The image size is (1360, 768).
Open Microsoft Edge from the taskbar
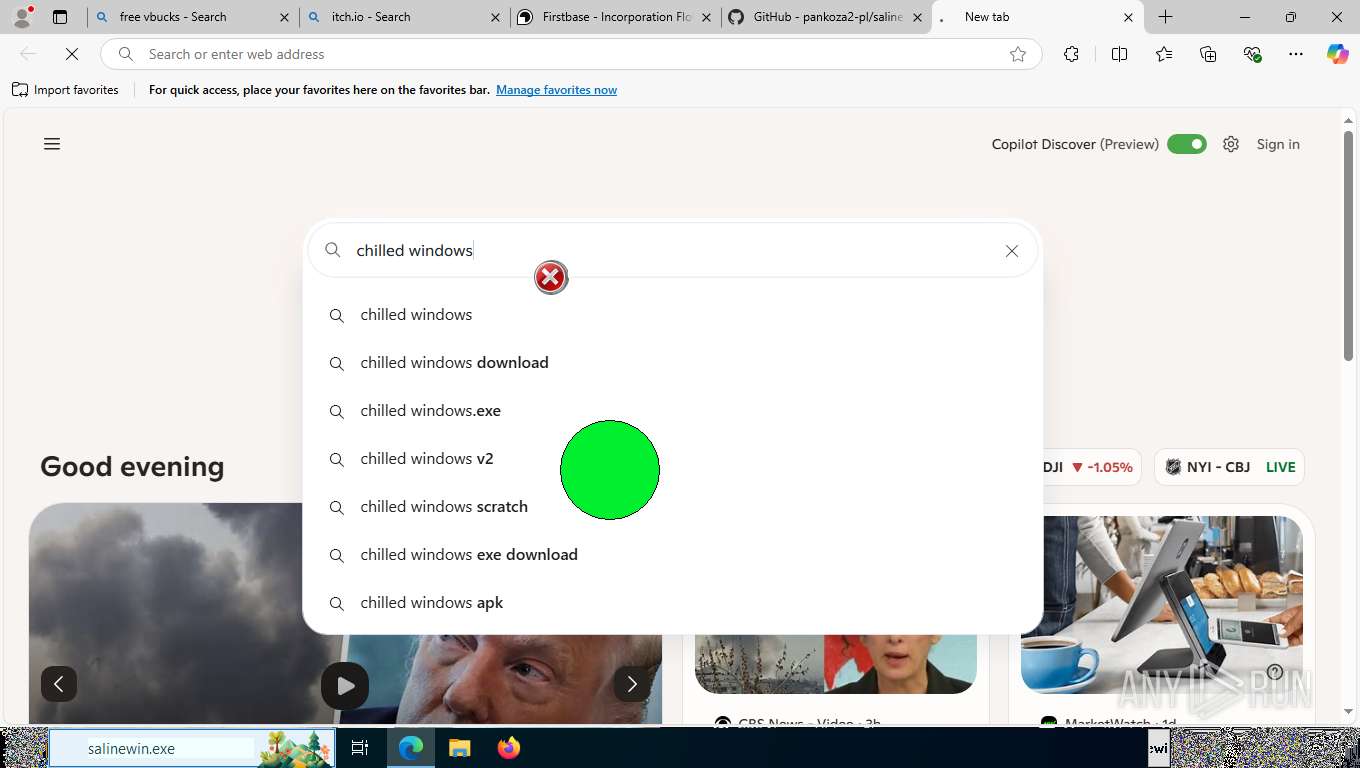point(411,748)
